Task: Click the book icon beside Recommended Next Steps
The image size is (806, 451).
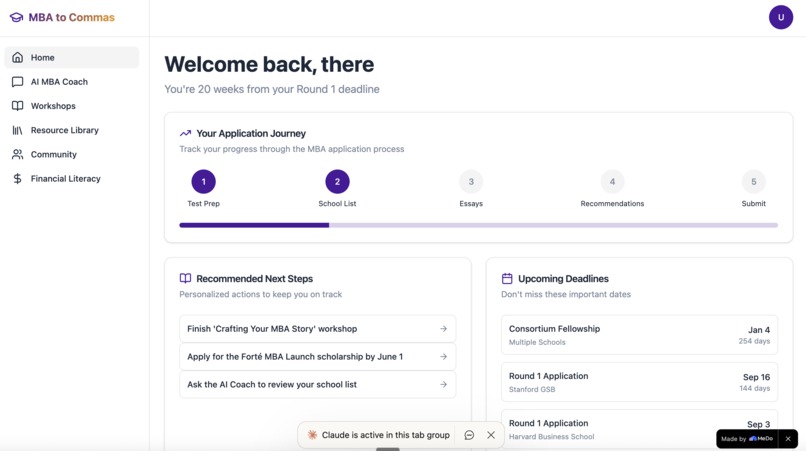Action: pyautogui.click(x=185, y=278)
